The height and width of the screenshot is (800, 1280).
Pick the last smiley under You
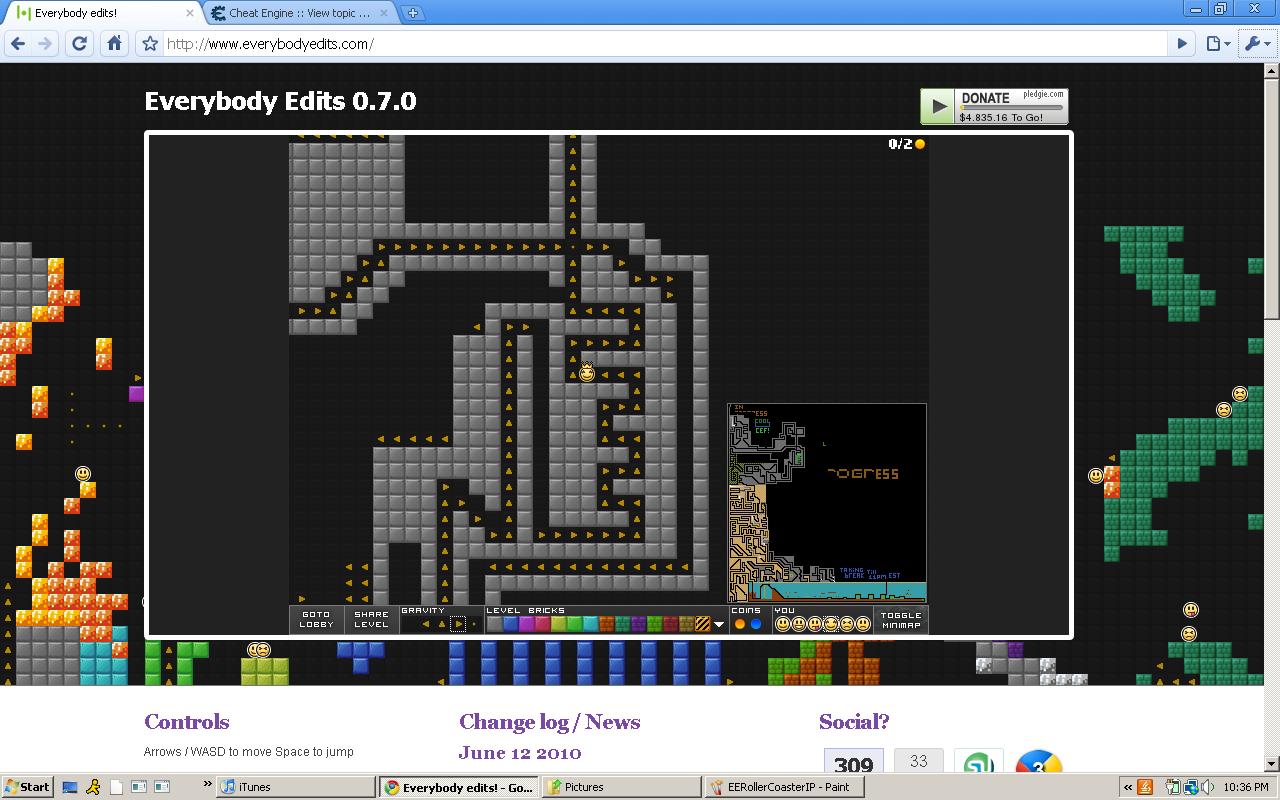click(x=862, y=624)
